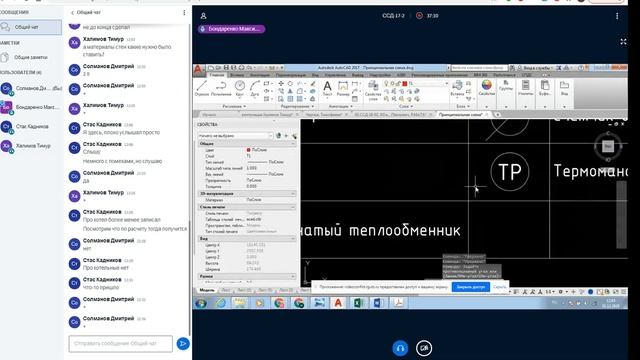The image size is (640, 360).
Task: Select the Полилиния tool
Action: click(x=221, y=87)
